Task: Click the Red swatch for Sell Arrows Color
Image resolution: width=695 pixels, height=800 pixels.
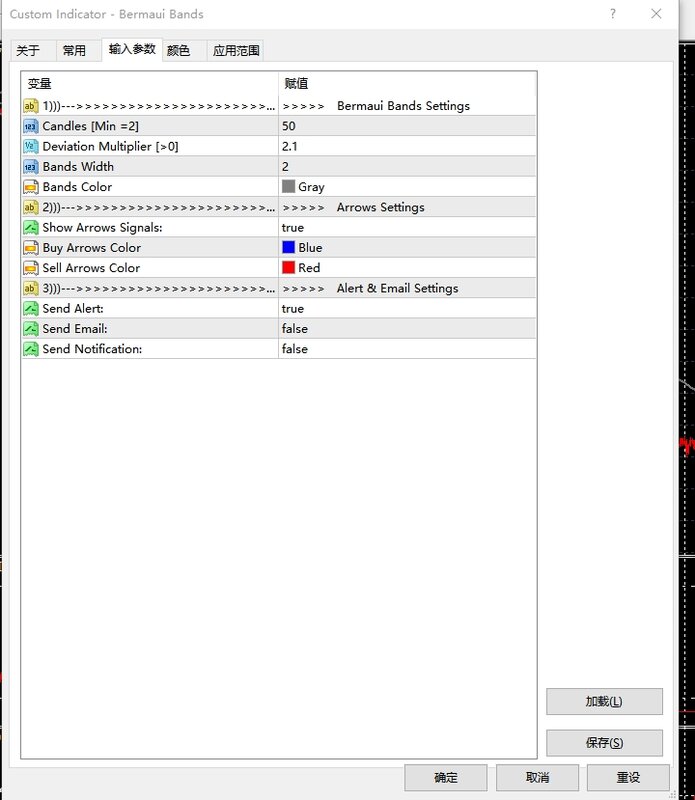Action: pyautogui.click(x=288, y=267)
